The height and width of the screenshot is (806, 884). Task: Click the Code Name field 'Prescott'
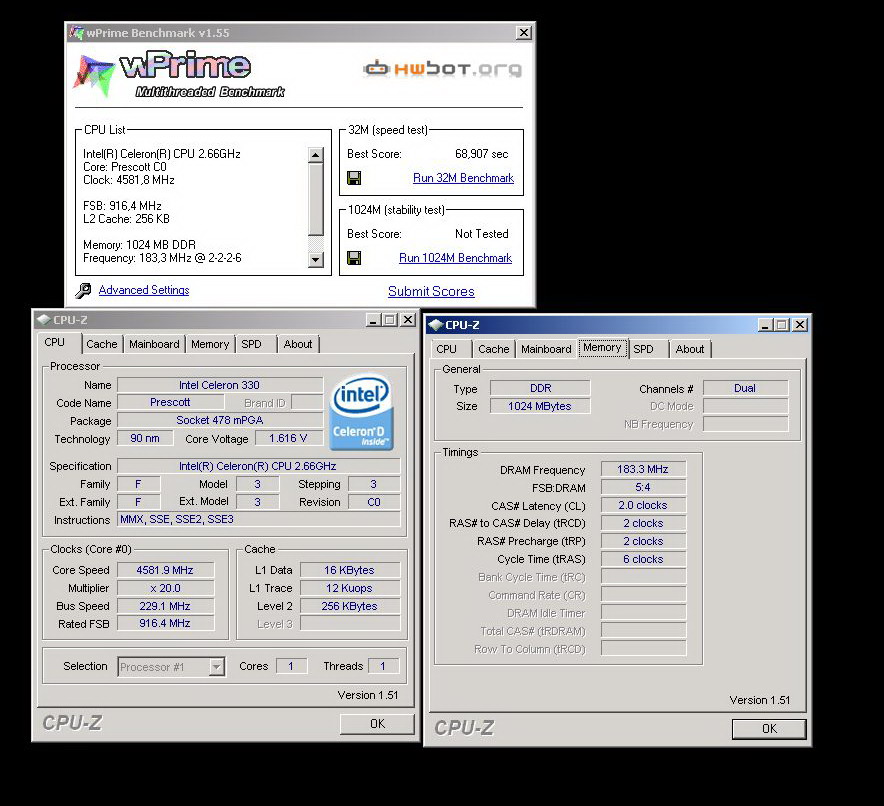(170, 402)
